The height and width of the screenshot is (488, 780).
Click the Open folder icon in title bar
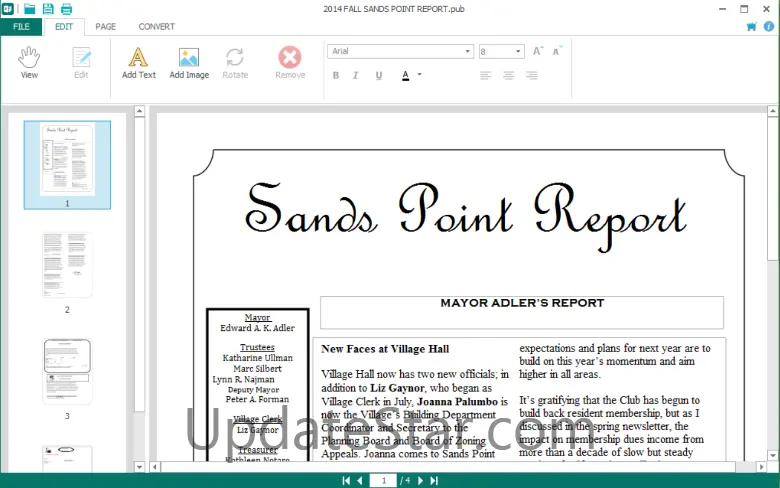(x=30, y=9)
